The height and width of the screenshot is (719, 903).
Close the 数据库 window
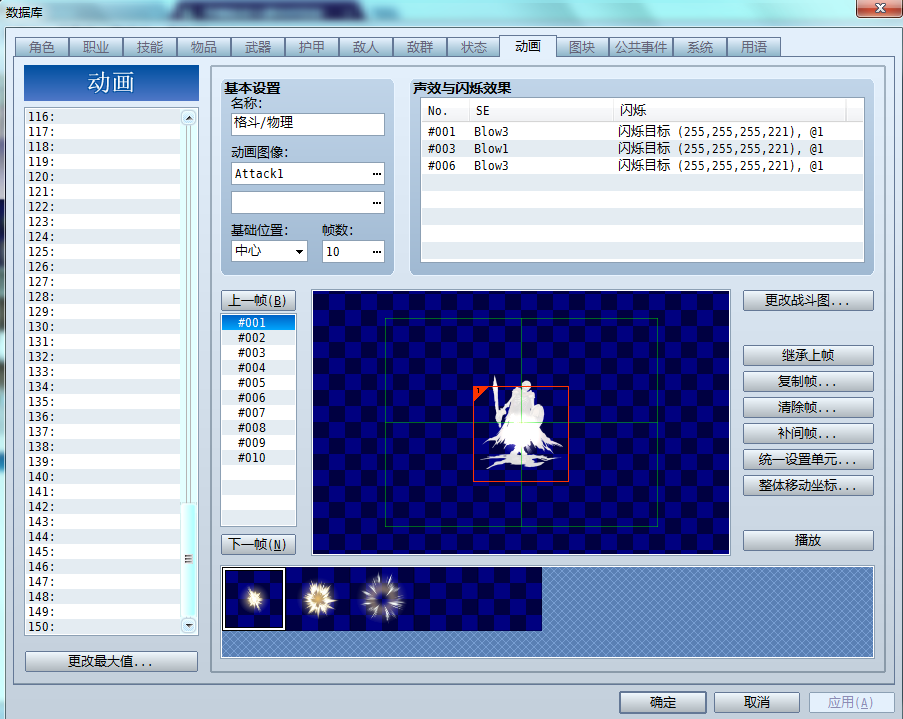tap(880, 8)
